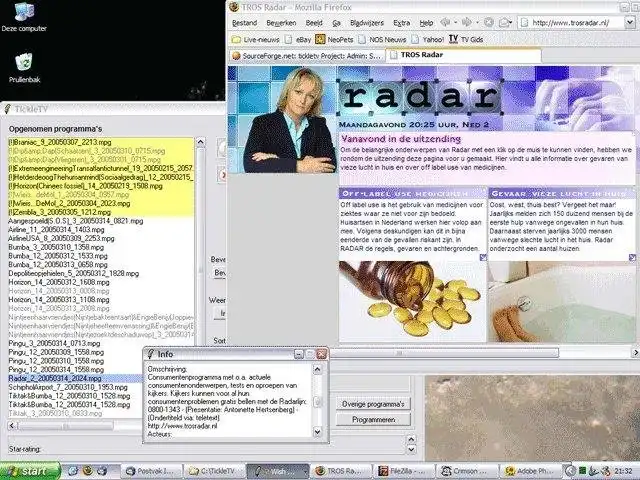
Task: Click the Firefox stop loading icon
Action: tap(489, 22)
